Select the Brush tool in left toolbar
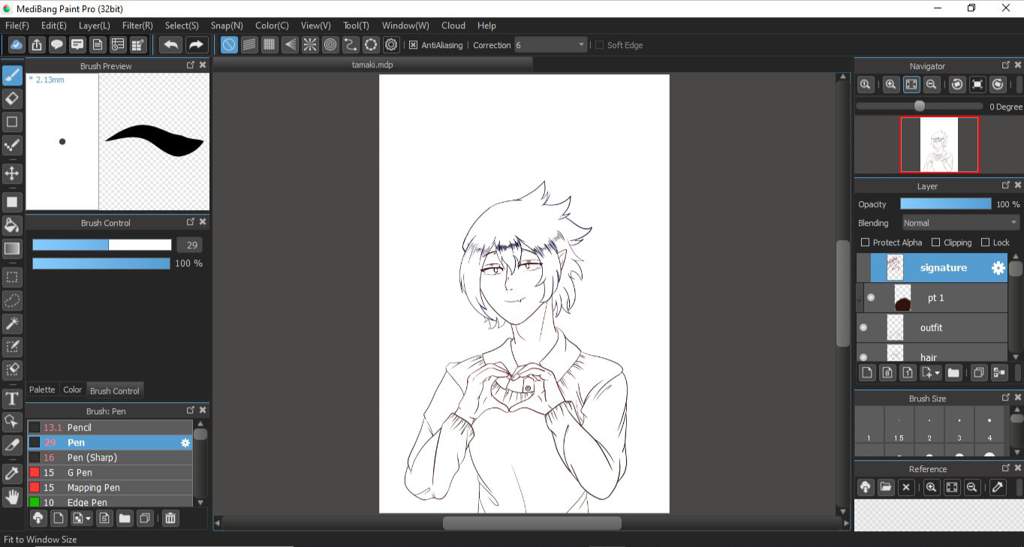This screenshot has height=547, width=1024. coord(12,75)
